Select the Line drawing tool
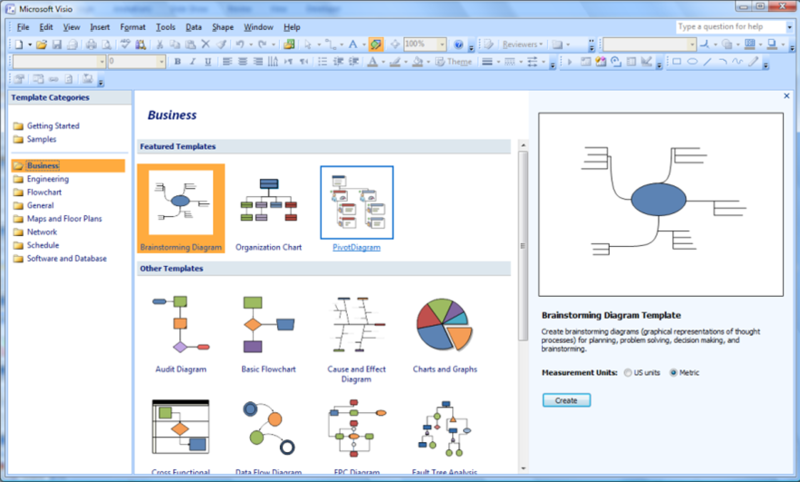Screen dimensions: 800x482 [x=707, y=62]
